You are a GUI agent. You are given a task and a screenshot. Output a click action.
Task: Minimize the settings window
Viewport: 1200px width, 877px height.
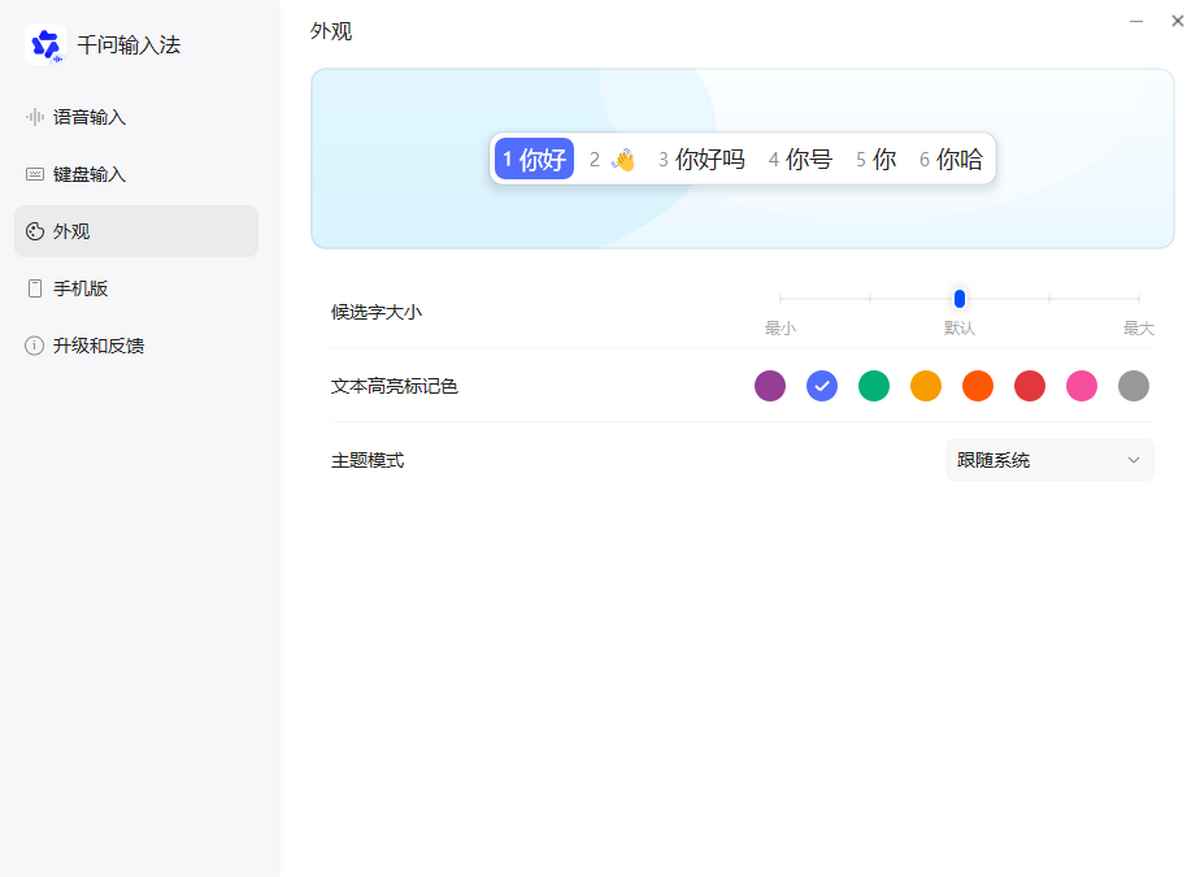point(1136,21)
